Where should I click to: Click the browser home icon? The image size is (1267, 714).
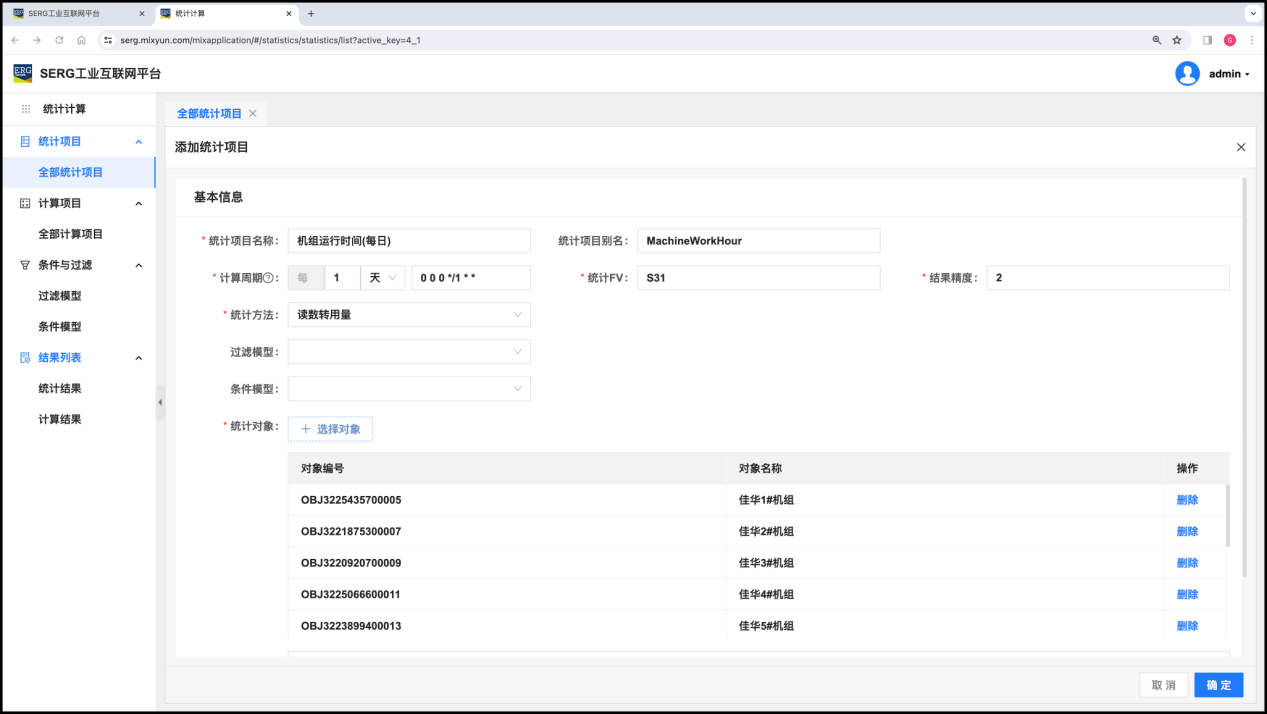[81, 40]
